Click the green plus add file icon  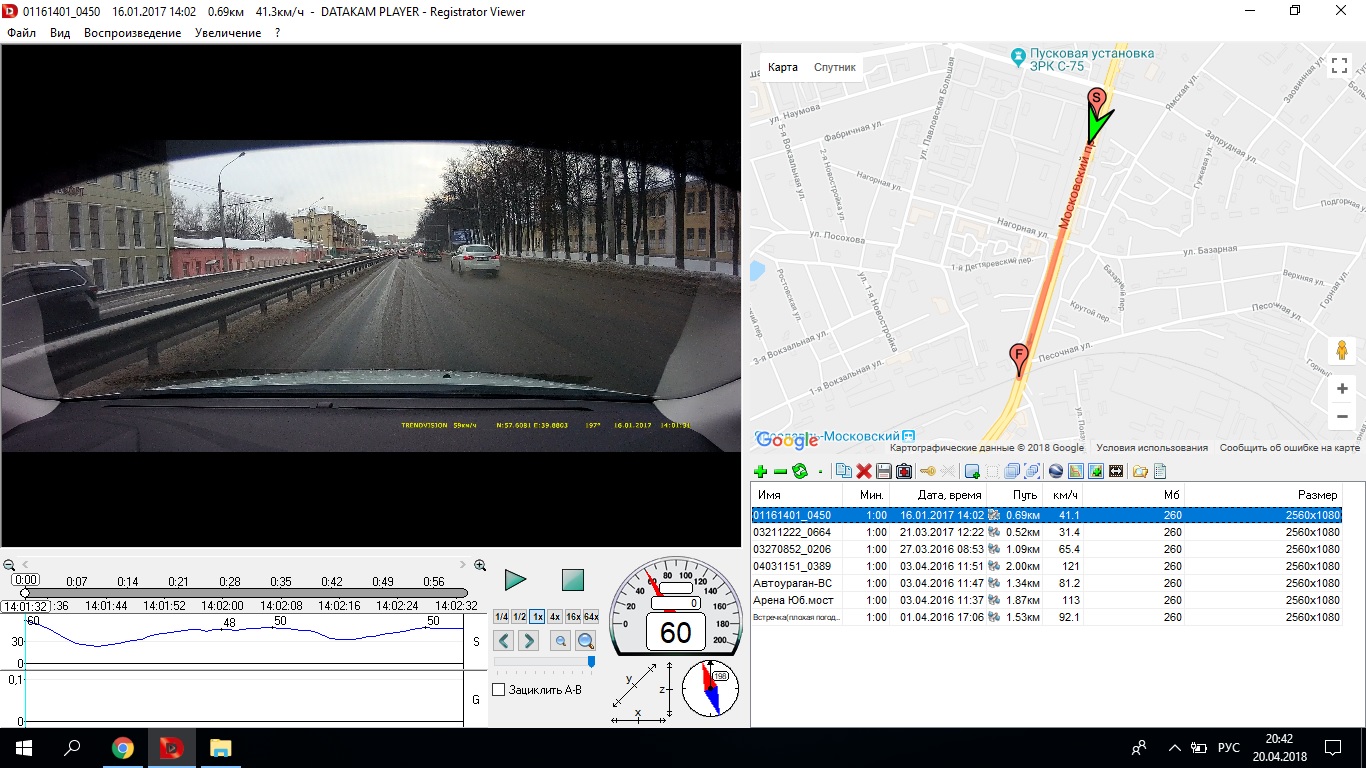(760, 471)
